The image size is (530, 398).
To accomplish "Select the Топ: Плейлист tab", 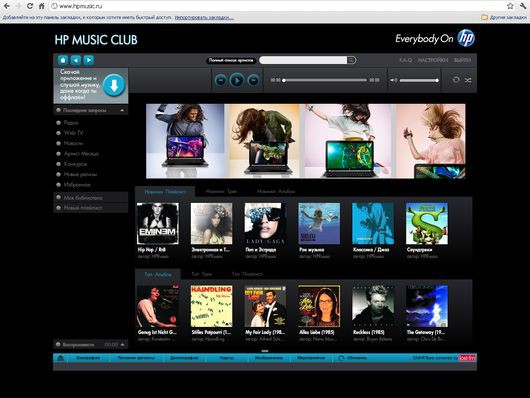I will coord(247,274).
